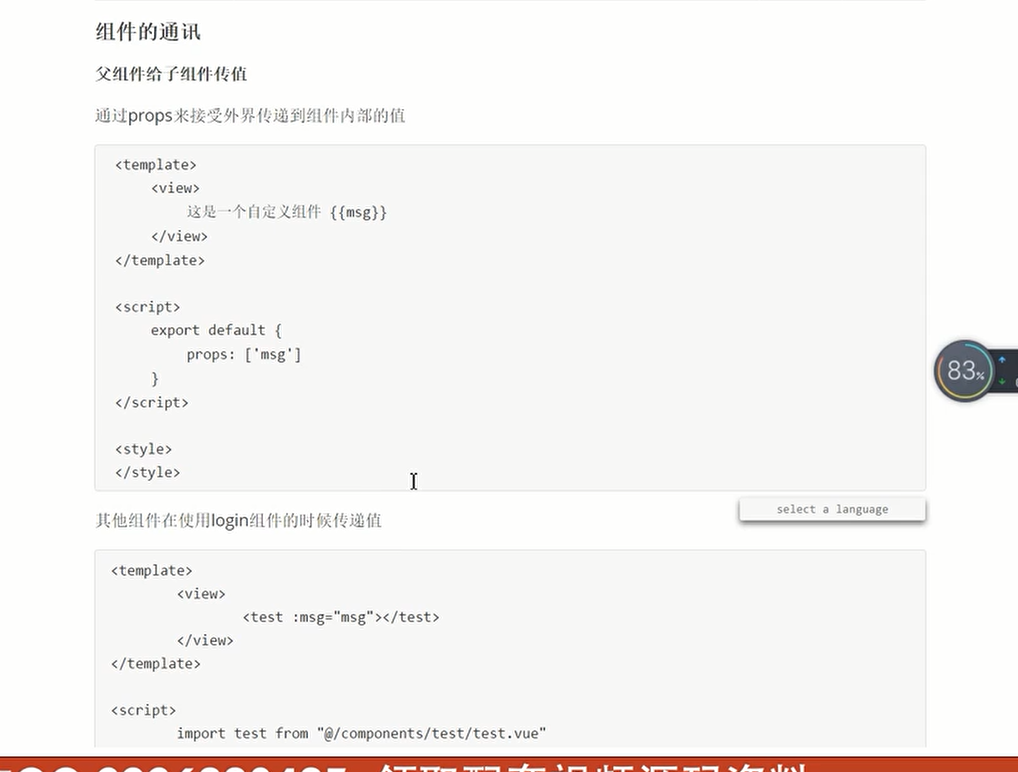Click the upload arrow beside 83% widget
This screenshot has width=1018, height=772.
1002,359
